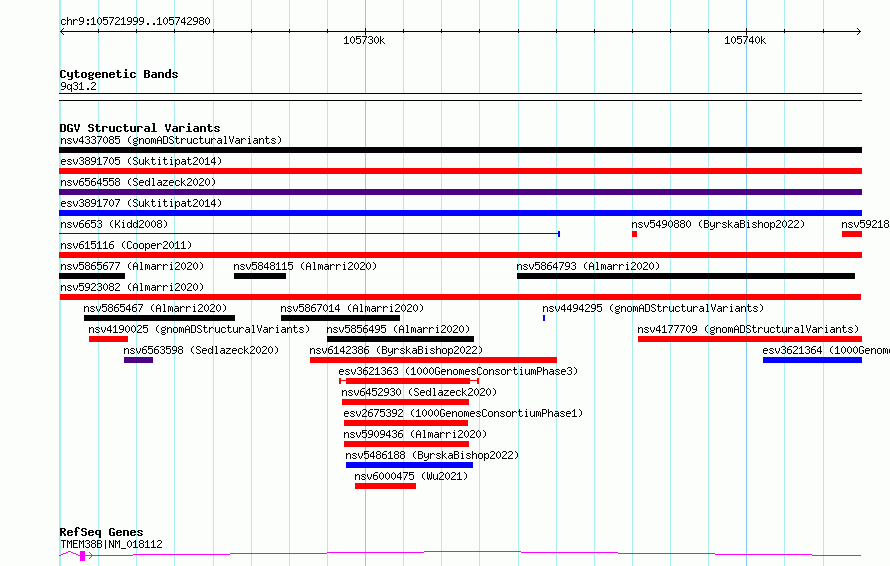The width and height of the screenshot is (890, 566).
Task: Click the RefSeq Genes track heading
Action: [x=102, y=533]
